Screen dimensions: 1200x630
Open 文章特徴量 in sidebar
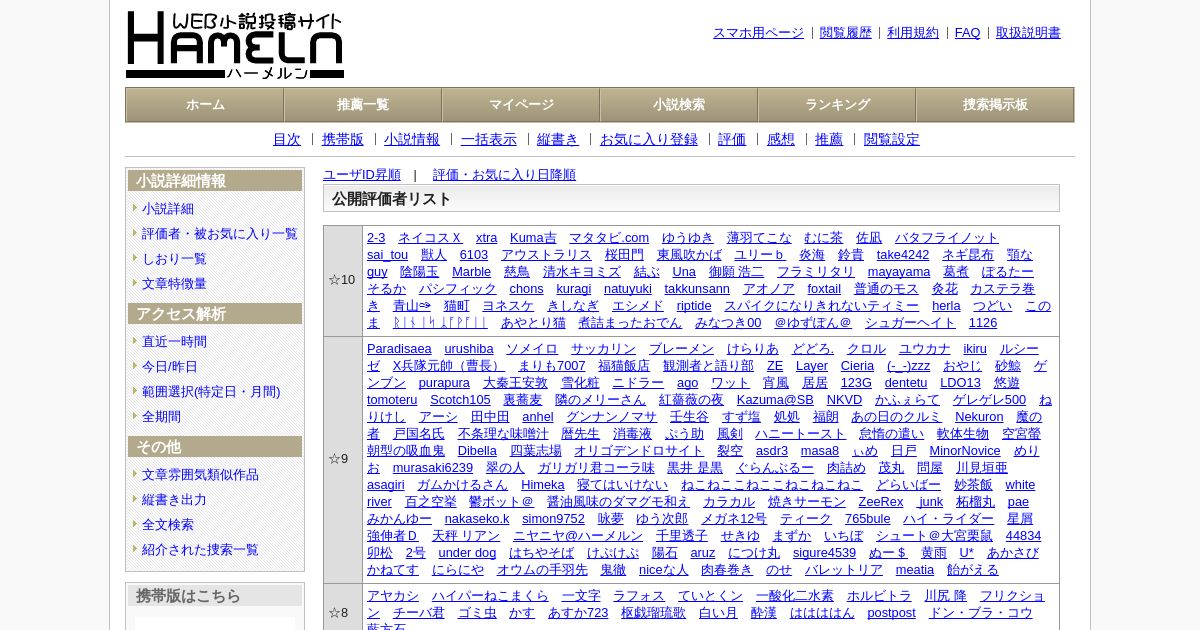click(x=174, y=284)
